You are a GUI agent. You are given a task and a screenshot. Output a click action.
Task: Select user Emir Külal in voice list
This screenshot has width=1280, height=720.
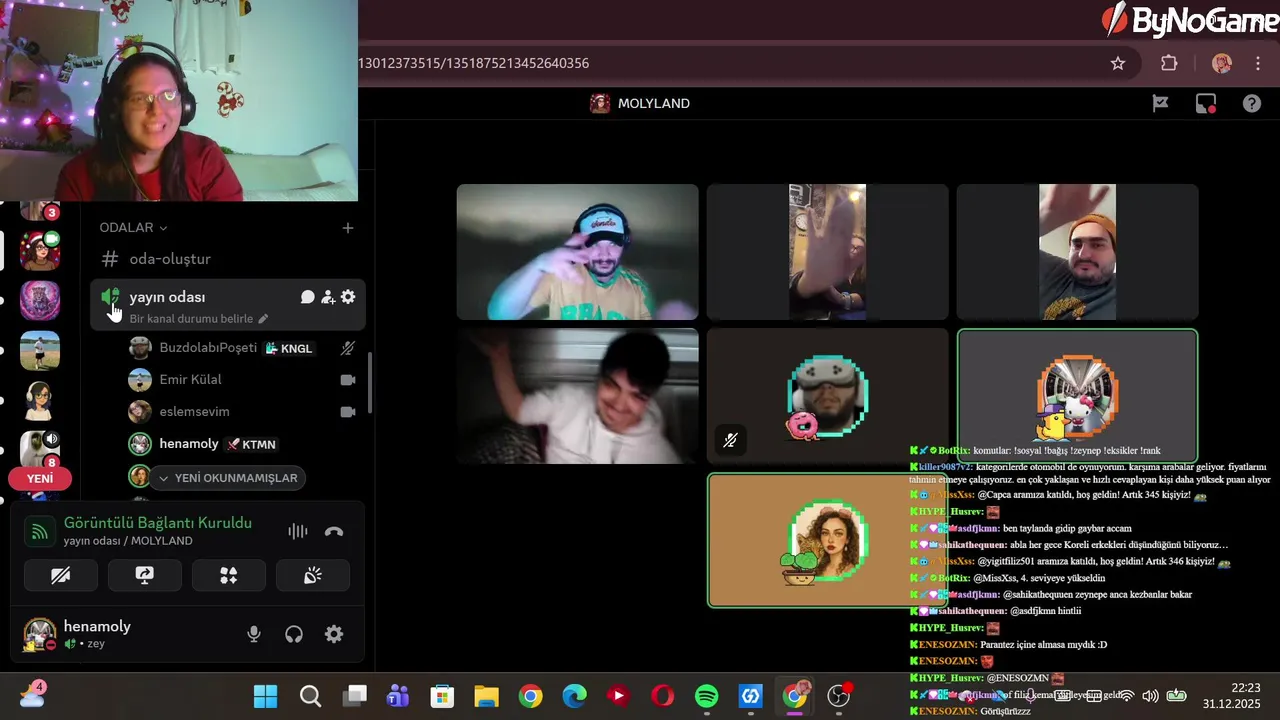[190, 380]
